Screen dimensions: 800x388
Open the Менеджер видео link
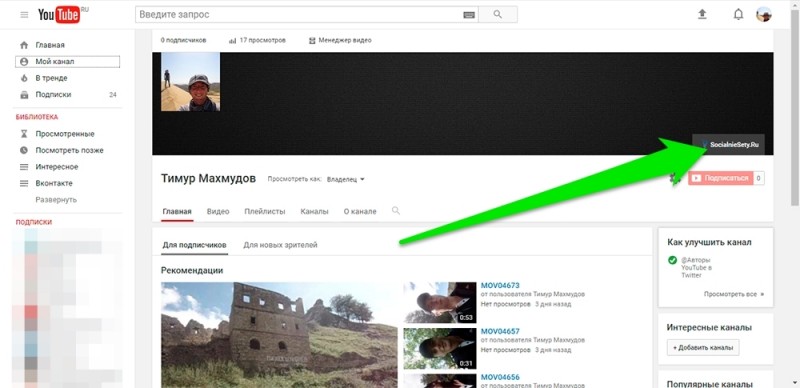pos(345,40)
